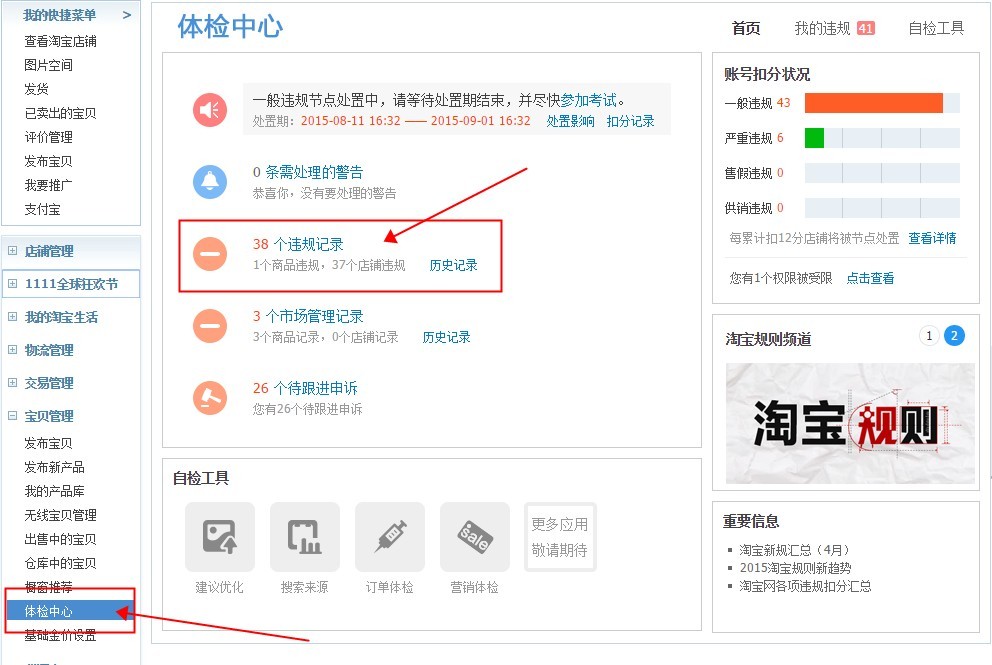Open 淘宝新规汇总（4月） link

pyautogui.click(x=794, y=550)
